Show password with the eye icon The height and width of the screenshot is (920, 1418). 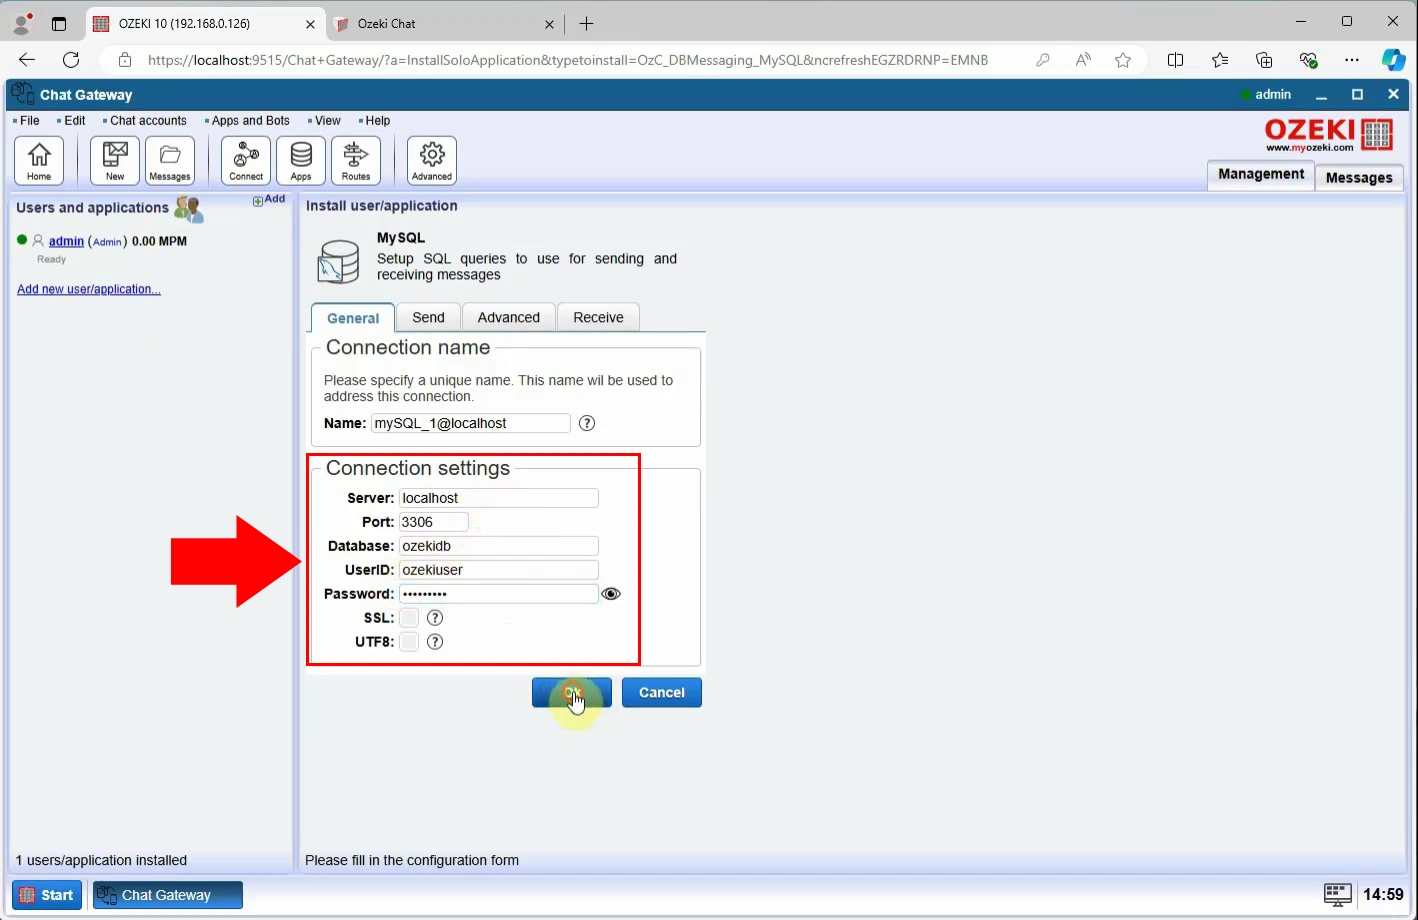[611, 594]
